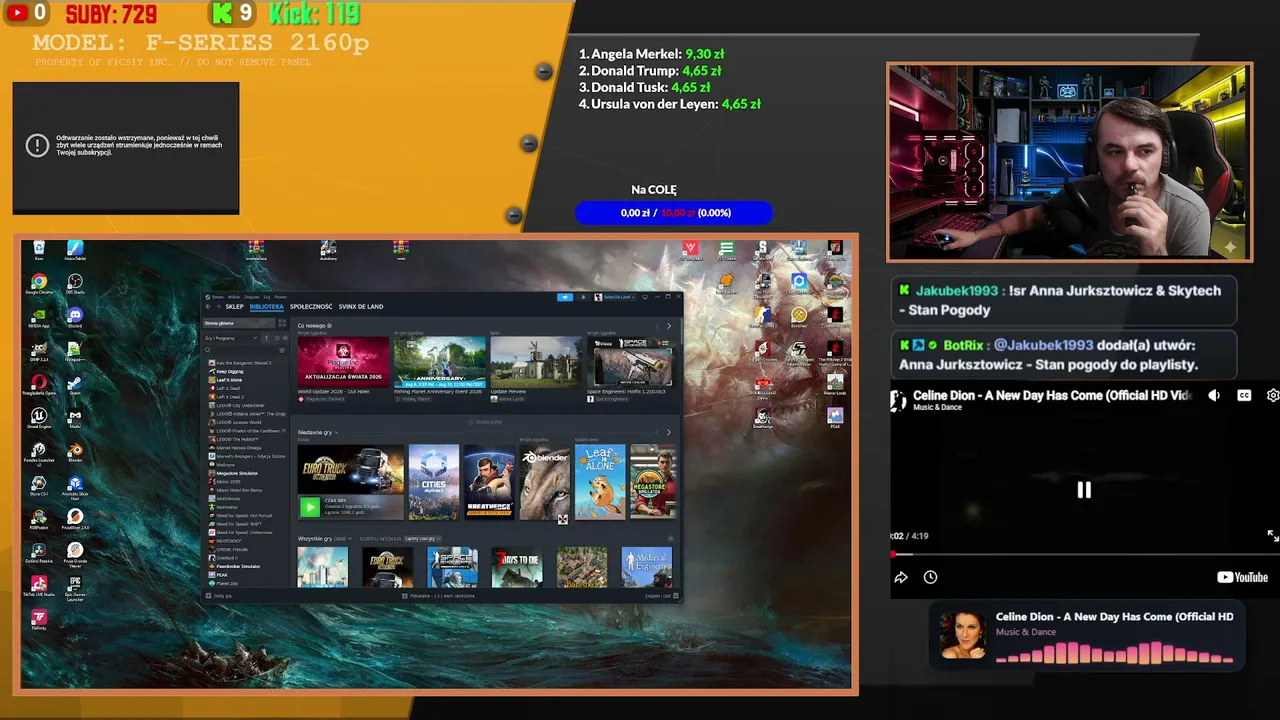This screenshot has width=1280, height=720.
Task: Open YouTube player settings gear
Action: [x=1272, y=395]
